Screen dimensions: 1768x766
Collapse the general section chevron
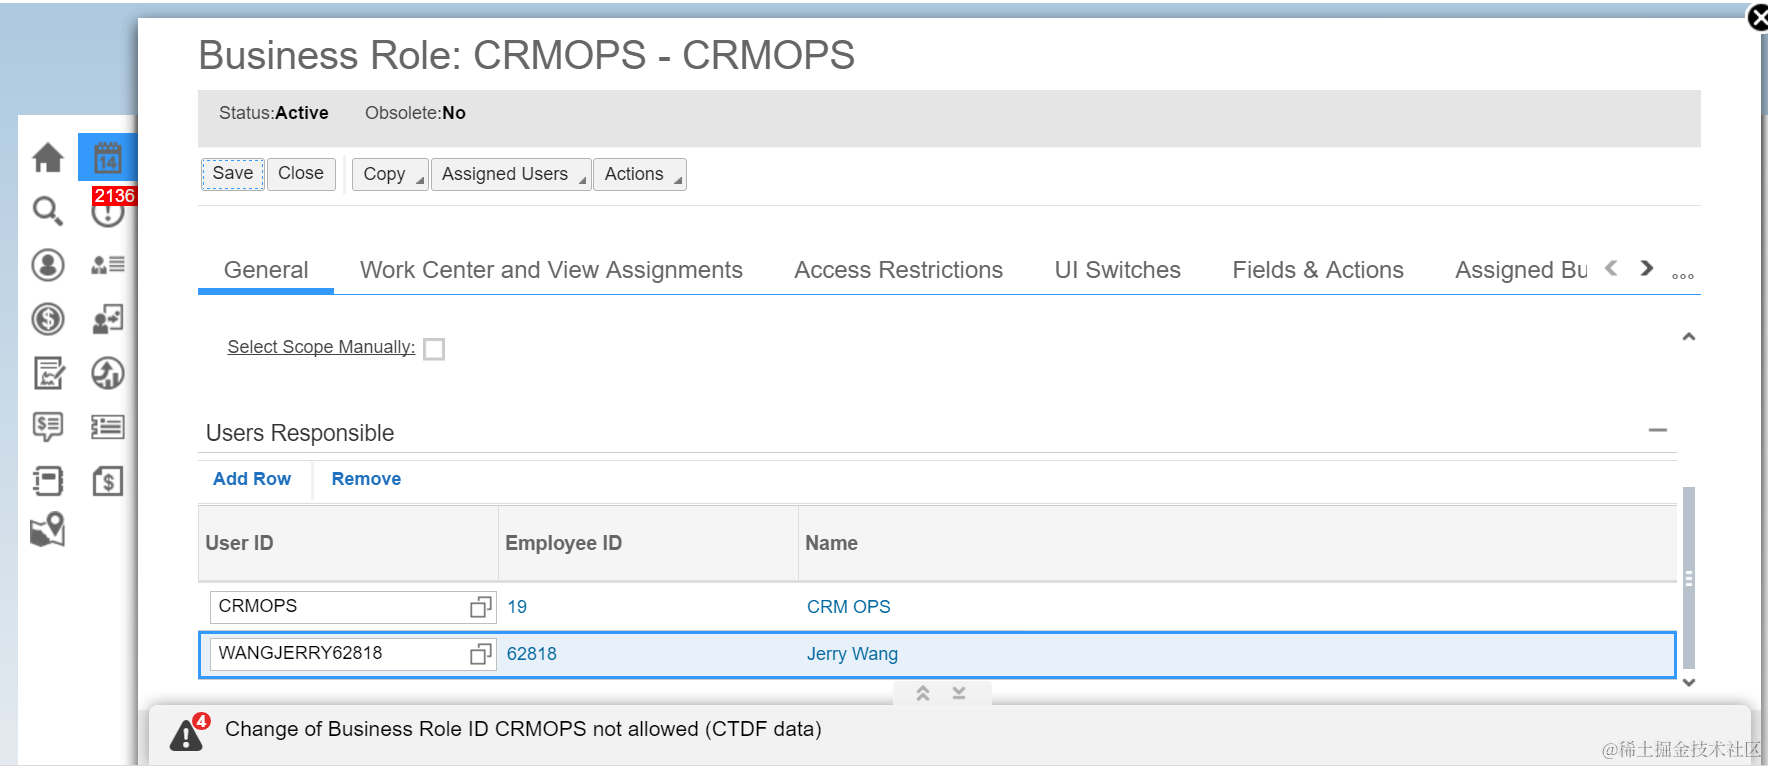coord(1689,337)
